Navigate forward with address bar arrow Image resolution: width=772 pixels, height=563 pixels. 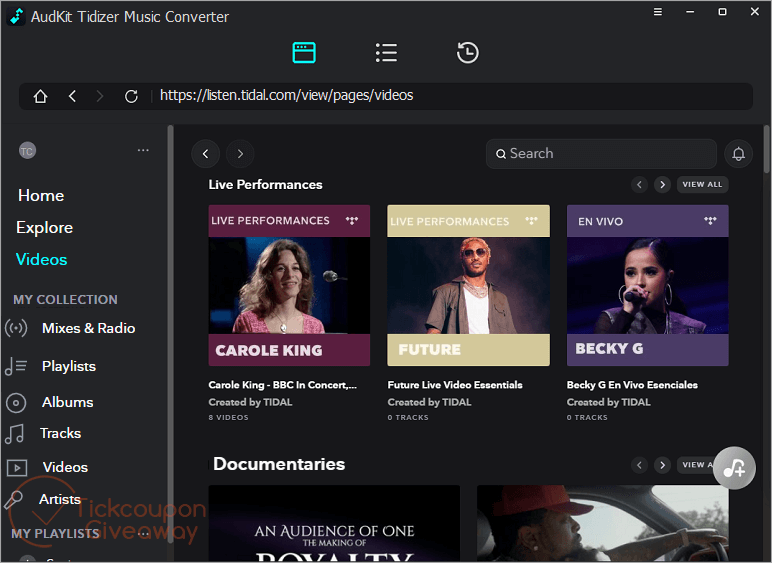100,96
